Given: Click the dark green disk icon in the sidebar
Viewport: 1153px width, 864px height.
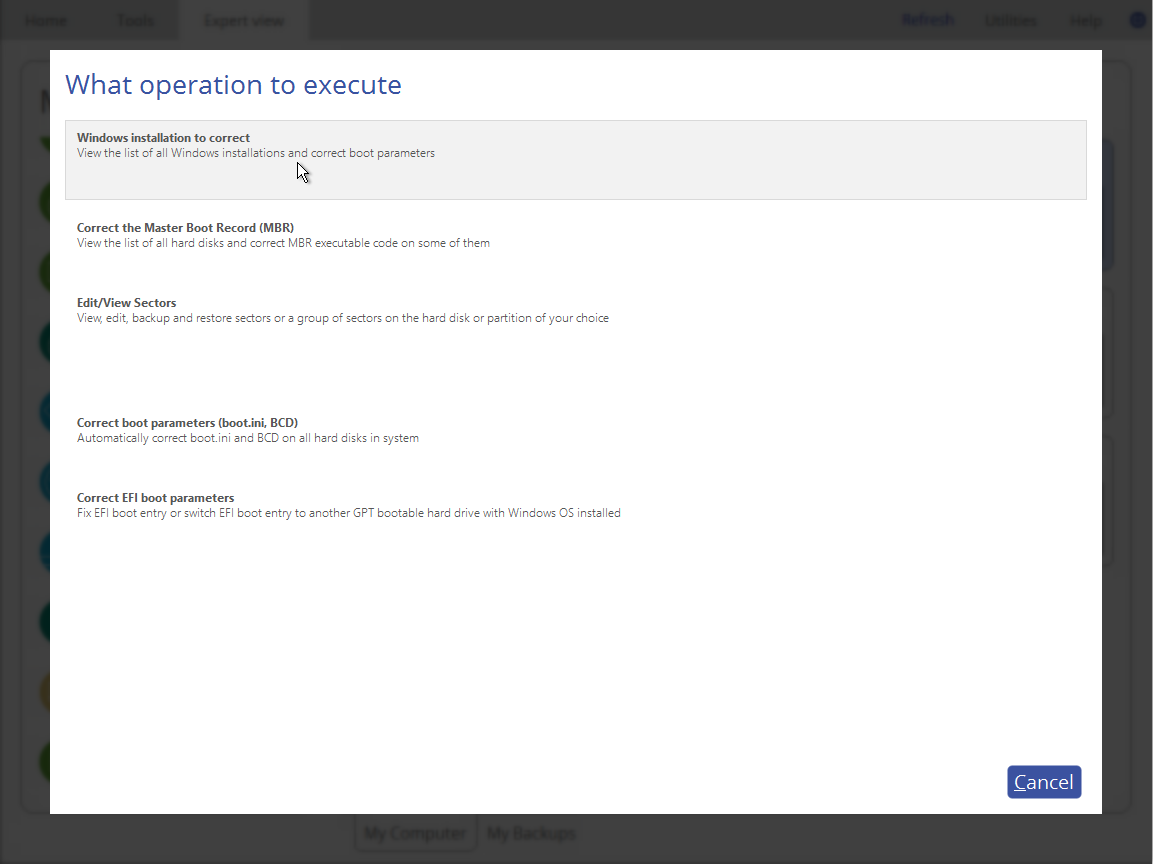Looking at the screenshot, I should tap(47, 621).
